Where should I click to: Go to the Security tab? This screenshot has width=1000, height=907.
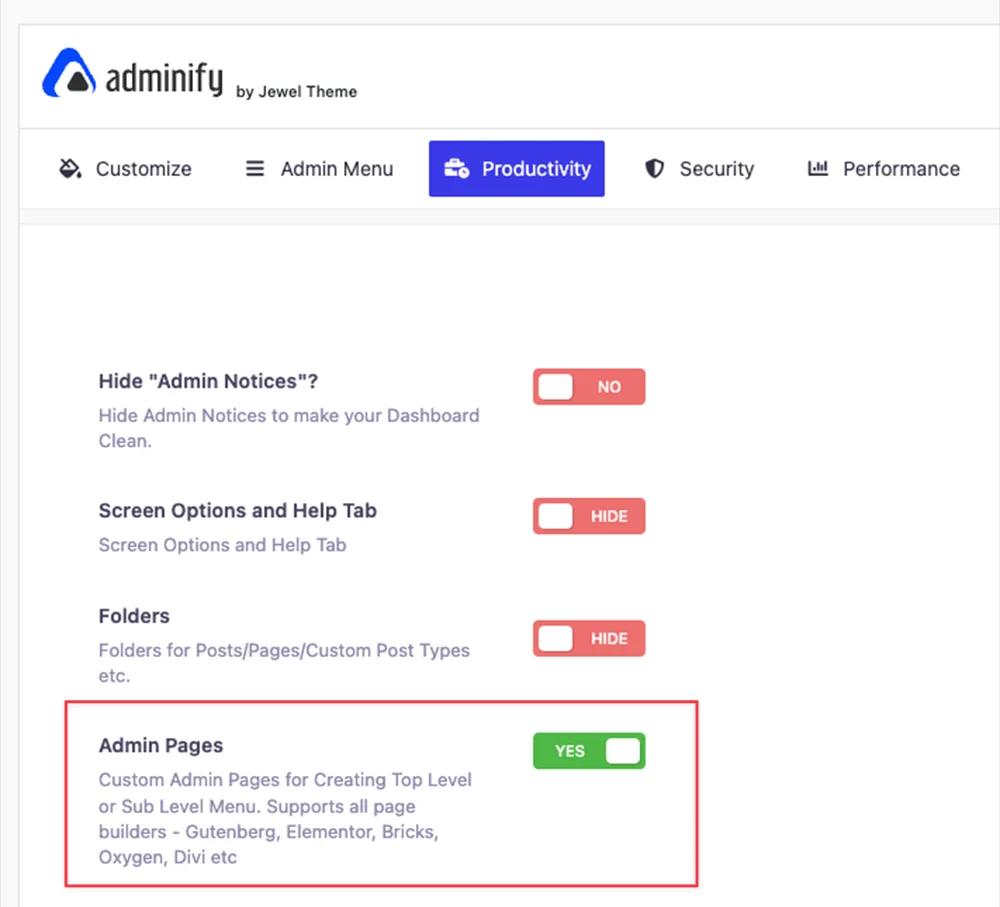(700, 169)
